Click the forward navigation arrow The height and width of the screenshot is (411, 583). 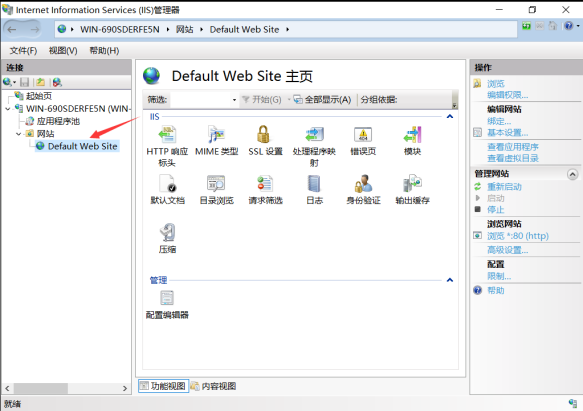click(35, 29)
